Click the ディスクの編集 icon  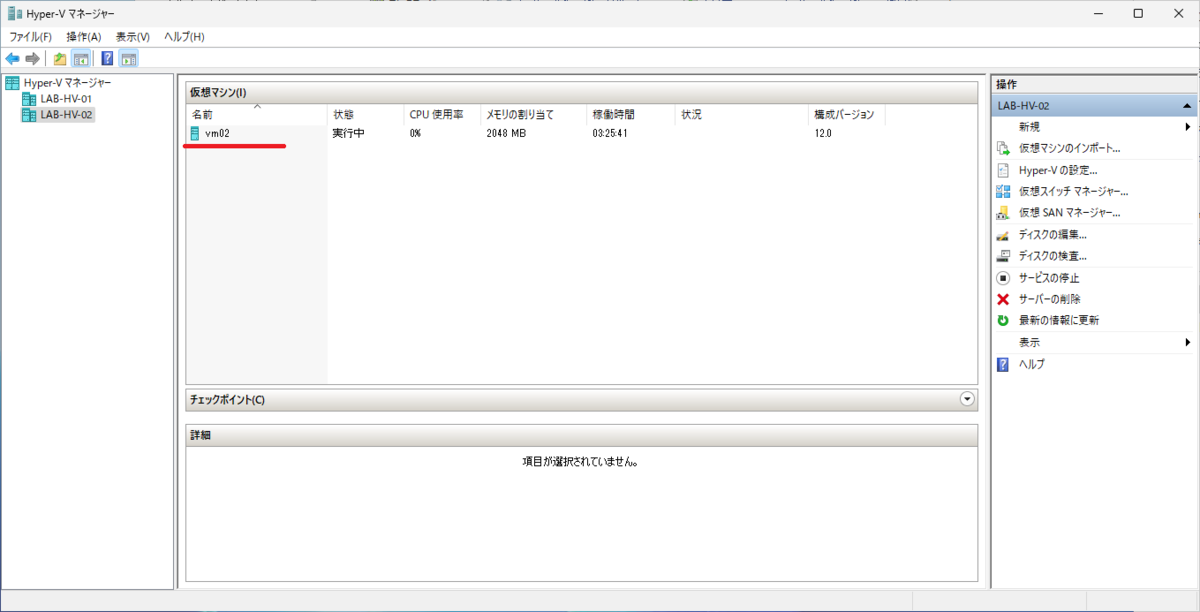click(1003, 235)
